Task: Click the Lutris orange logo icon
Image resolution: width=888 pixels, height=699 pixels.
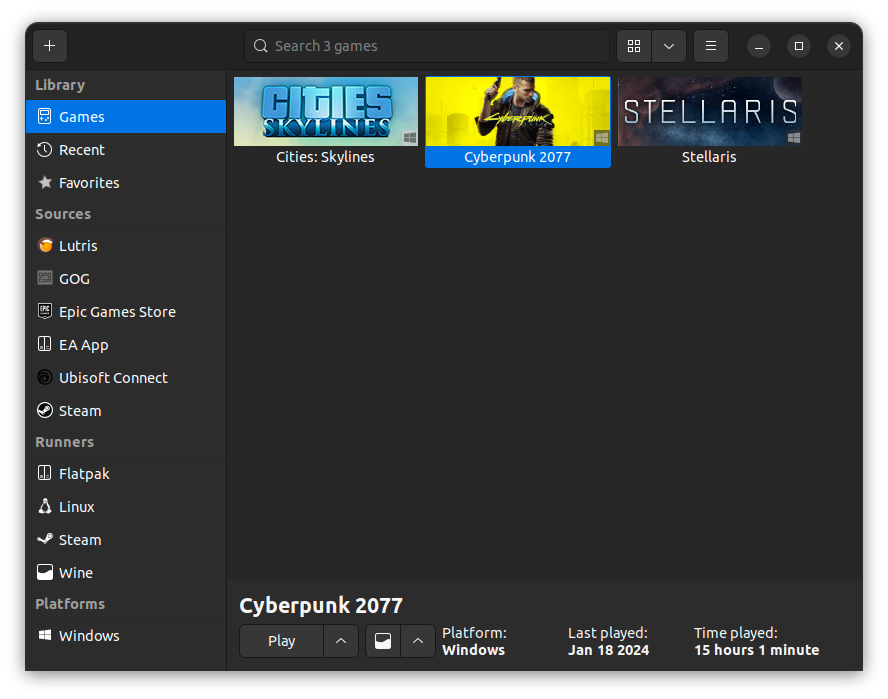Action: [45, 245]
